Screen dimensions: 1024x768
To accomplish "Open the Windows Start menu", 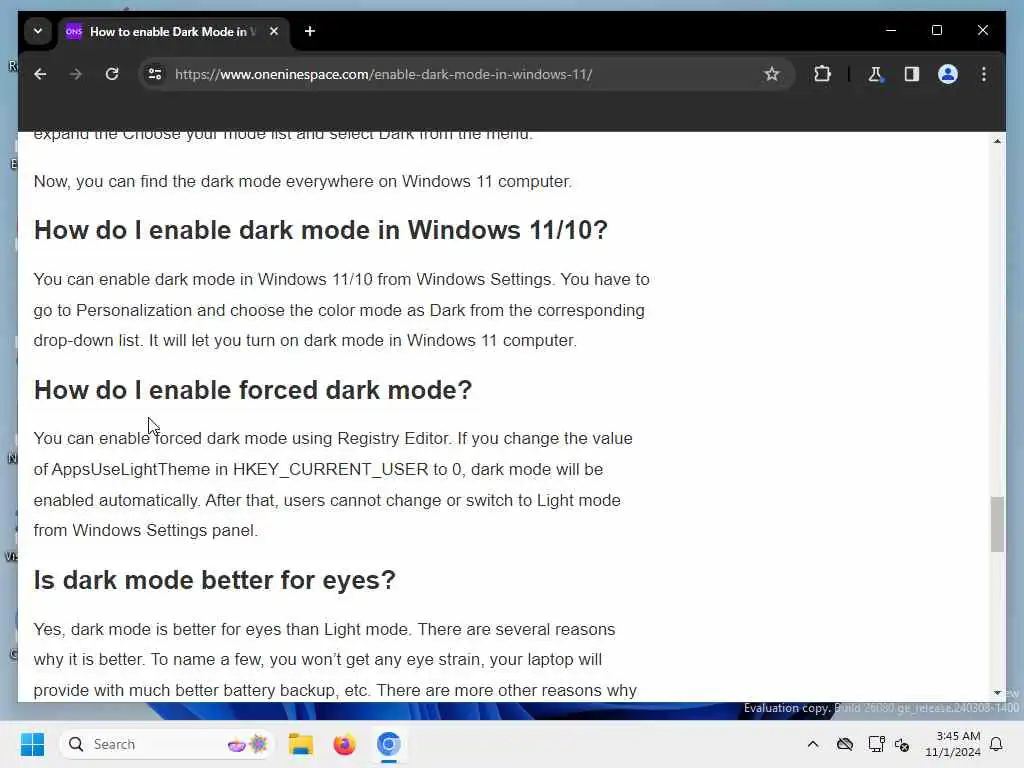I will (32, 744).
